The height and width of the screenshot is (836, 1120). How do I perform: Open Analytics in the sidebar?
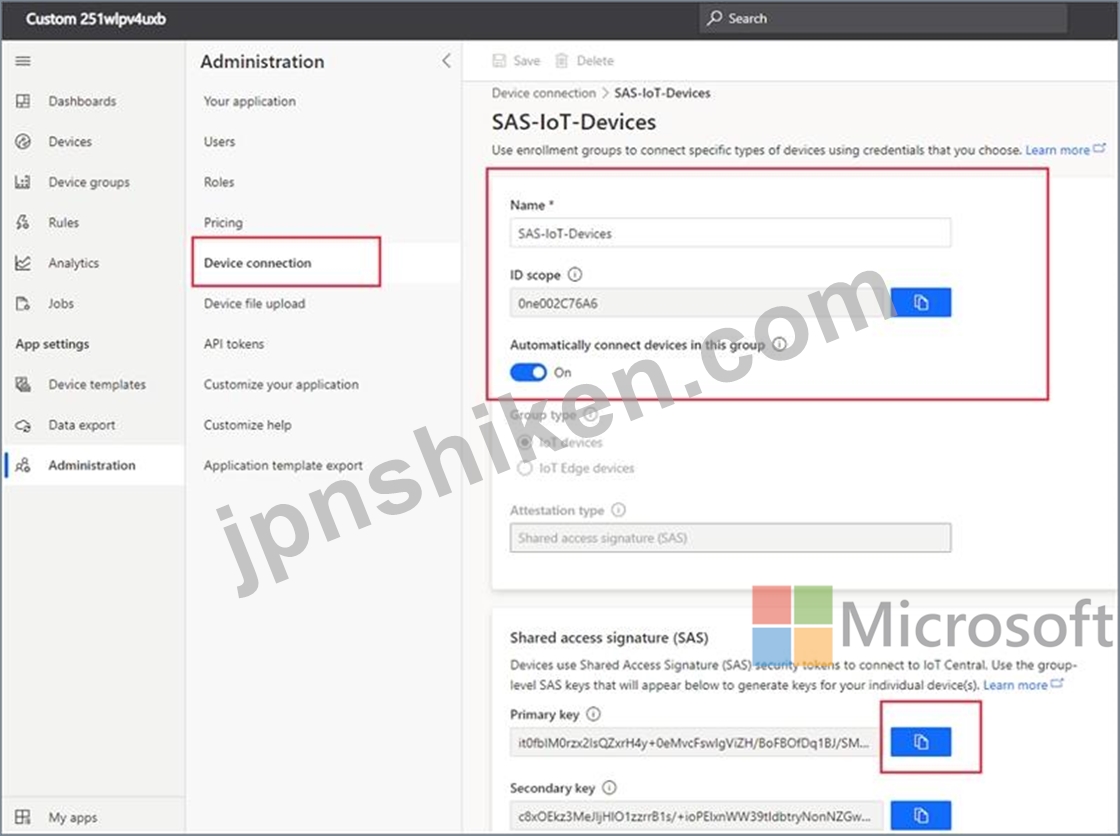[x=74, y=263]
